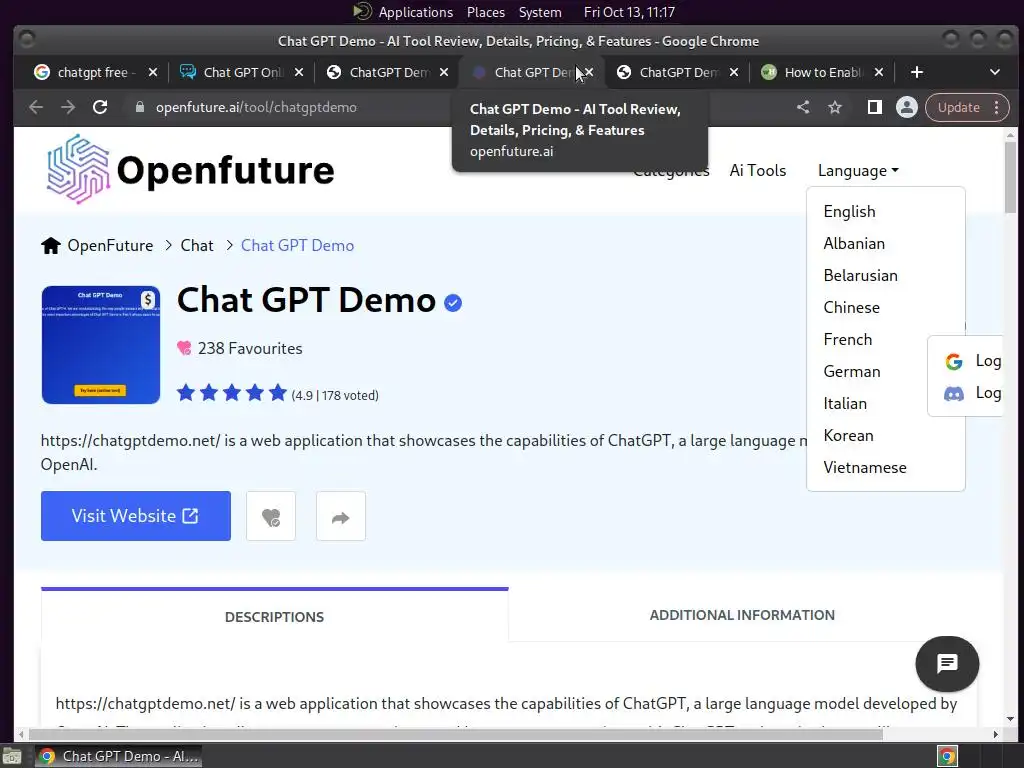Close the 'chatgpt free' tab
This screenshot has height=768, width=1024.
tap(153, 72)
